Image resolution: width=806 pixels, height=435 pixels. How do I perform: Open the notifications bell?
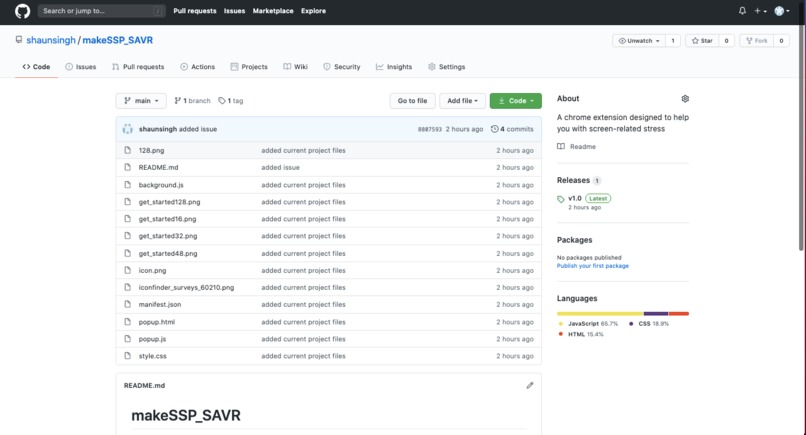click(x=742, y=11)
